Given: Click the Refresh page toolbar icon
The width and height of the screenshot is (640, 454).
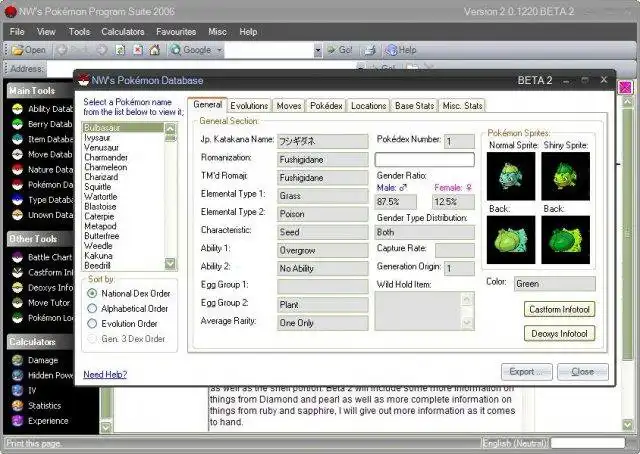Looking at the screenshot, I should point(120,50).
